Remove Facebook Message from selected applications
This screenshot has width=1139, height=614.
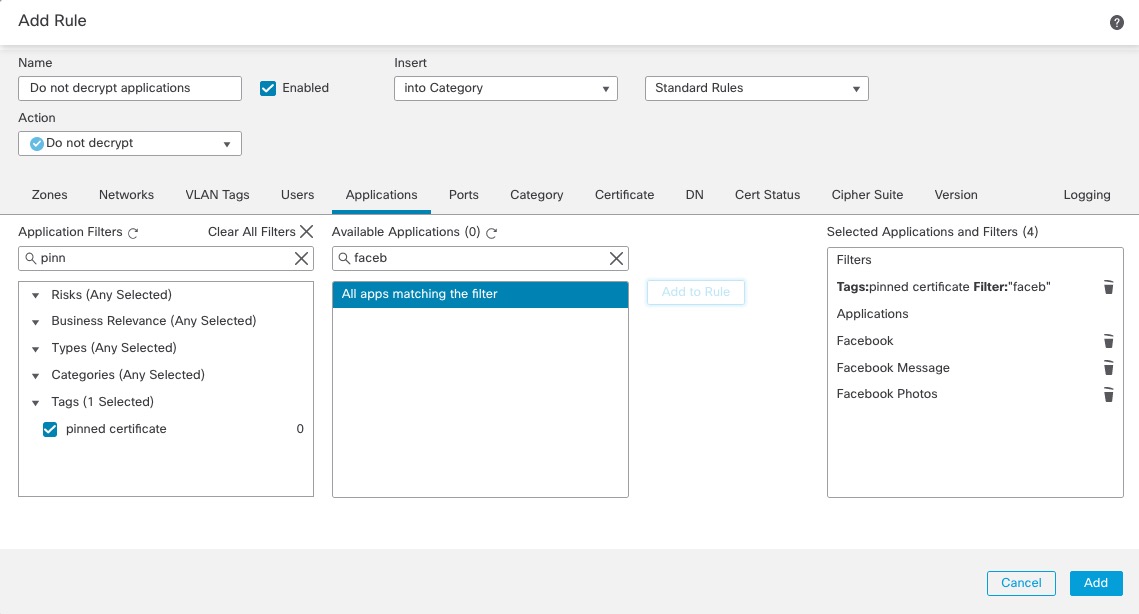coord(1108,368)
